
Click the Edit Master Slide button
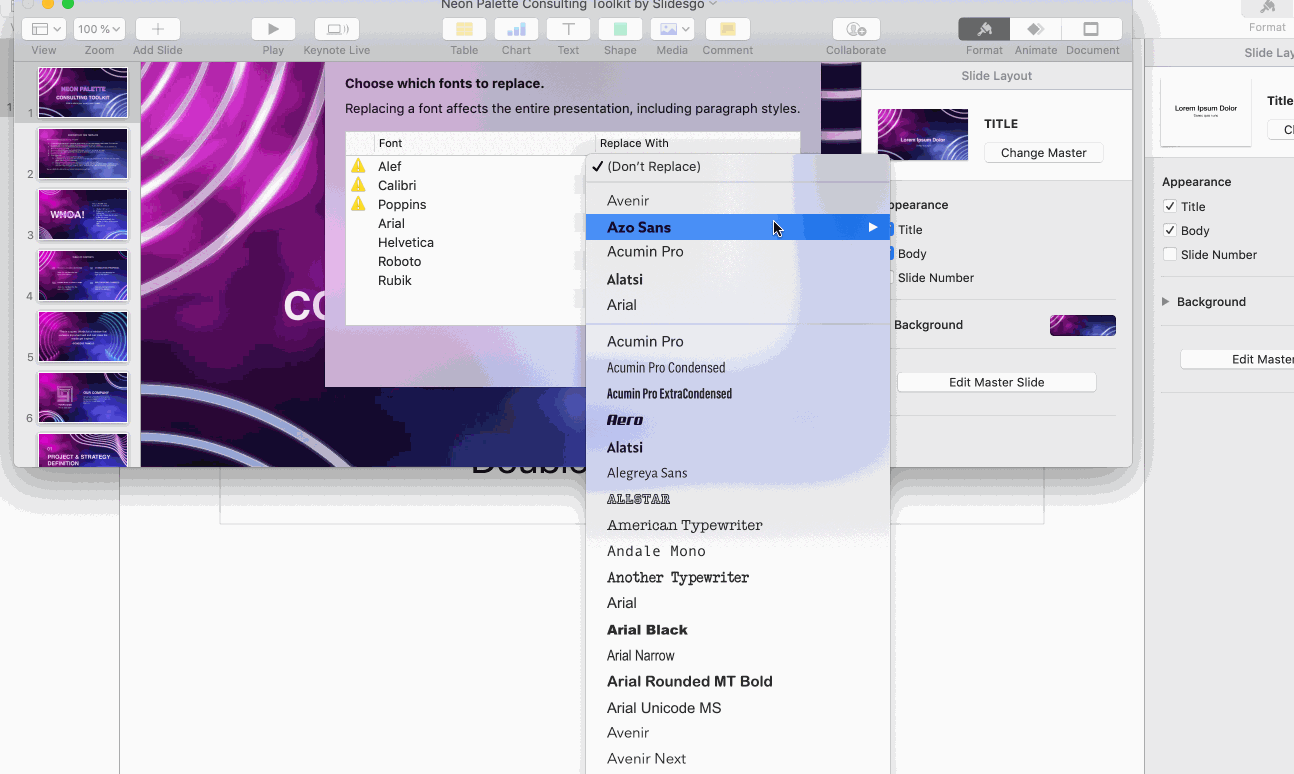tap(996, 382)
